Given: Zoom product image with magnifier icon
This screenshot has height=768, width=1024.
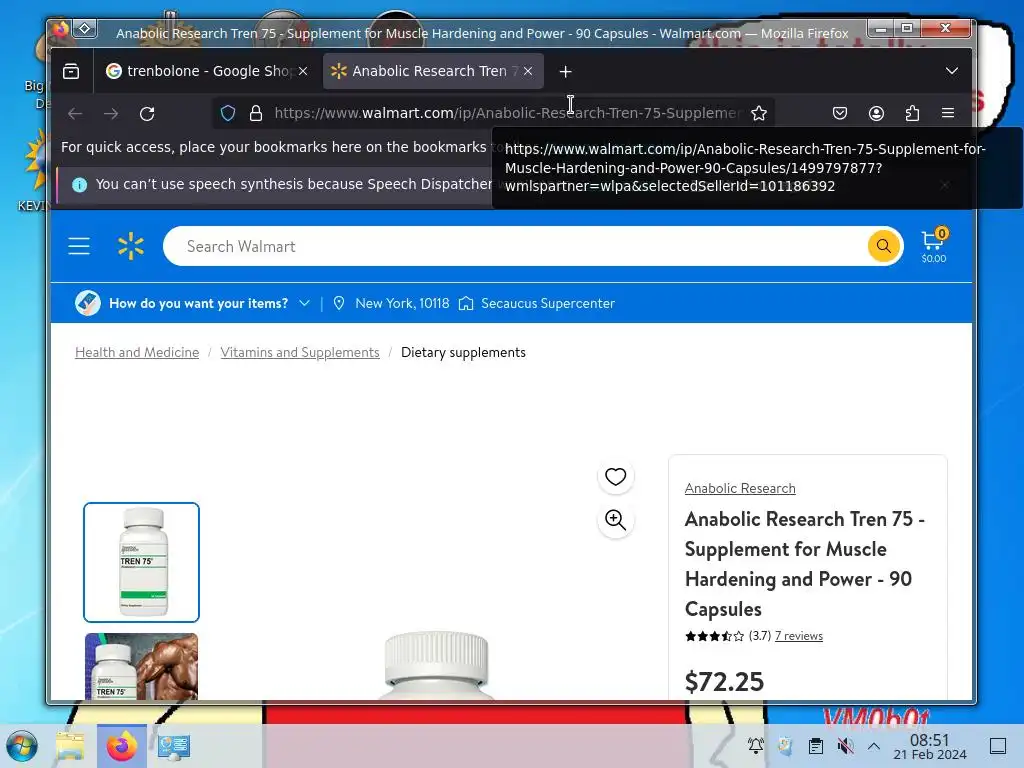Looking at the screenshot, I should click(615, 520).
